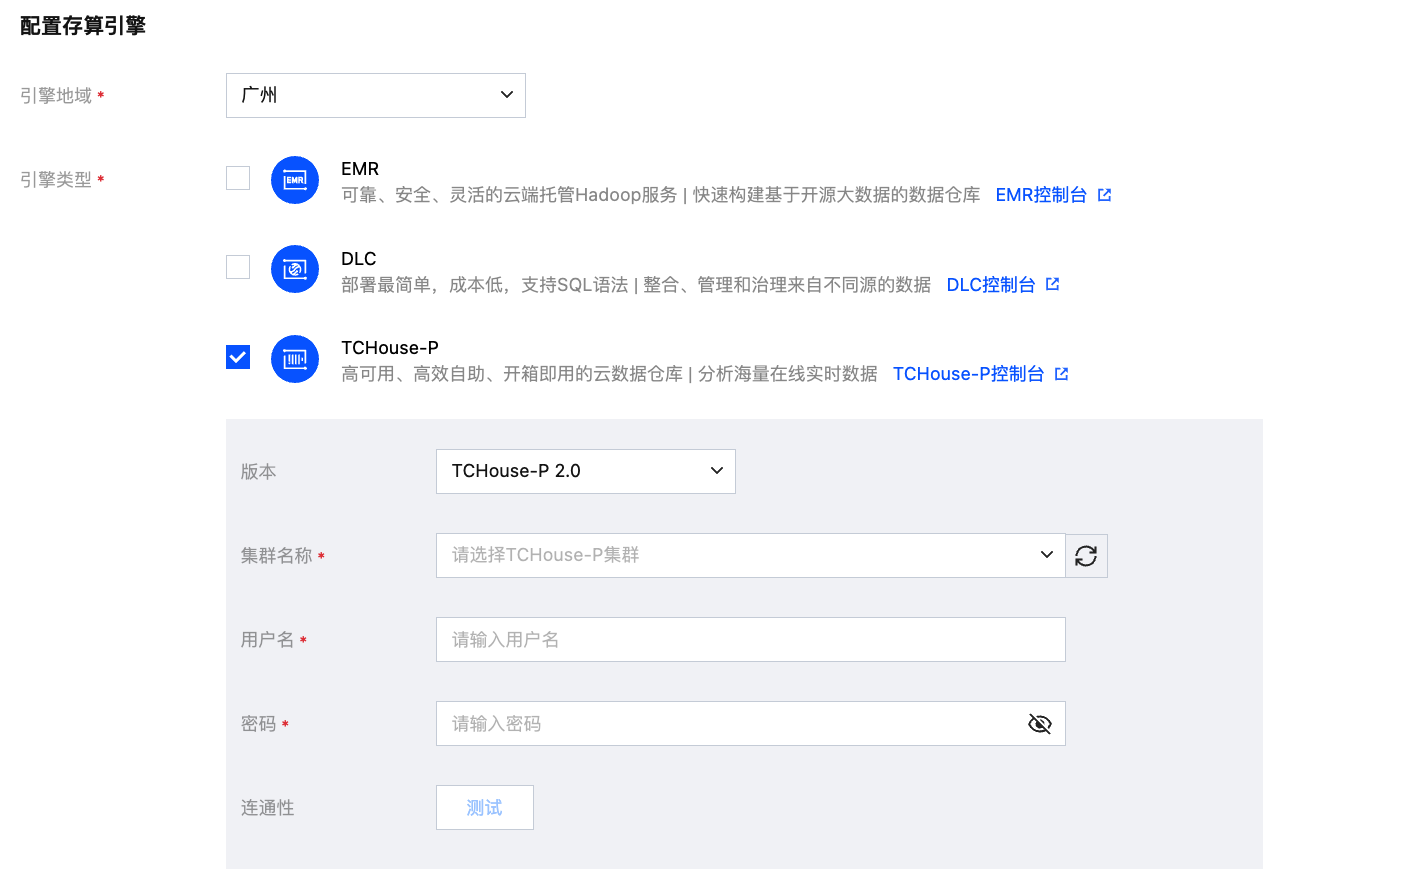Image resolution: width=1402 pixels, height=874 pixels.
Task: Click the 配置存算引擎 heading
Action: point(83,26)
